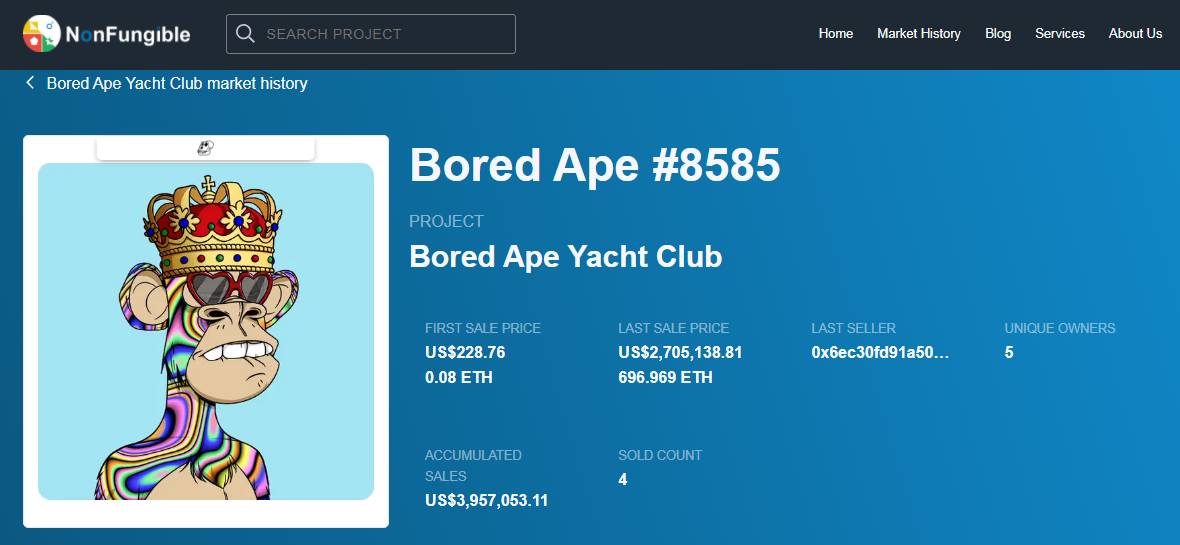Click the last sale price US$2,705,138.81
Screen dimensions: 1180x545
[680, 352]
